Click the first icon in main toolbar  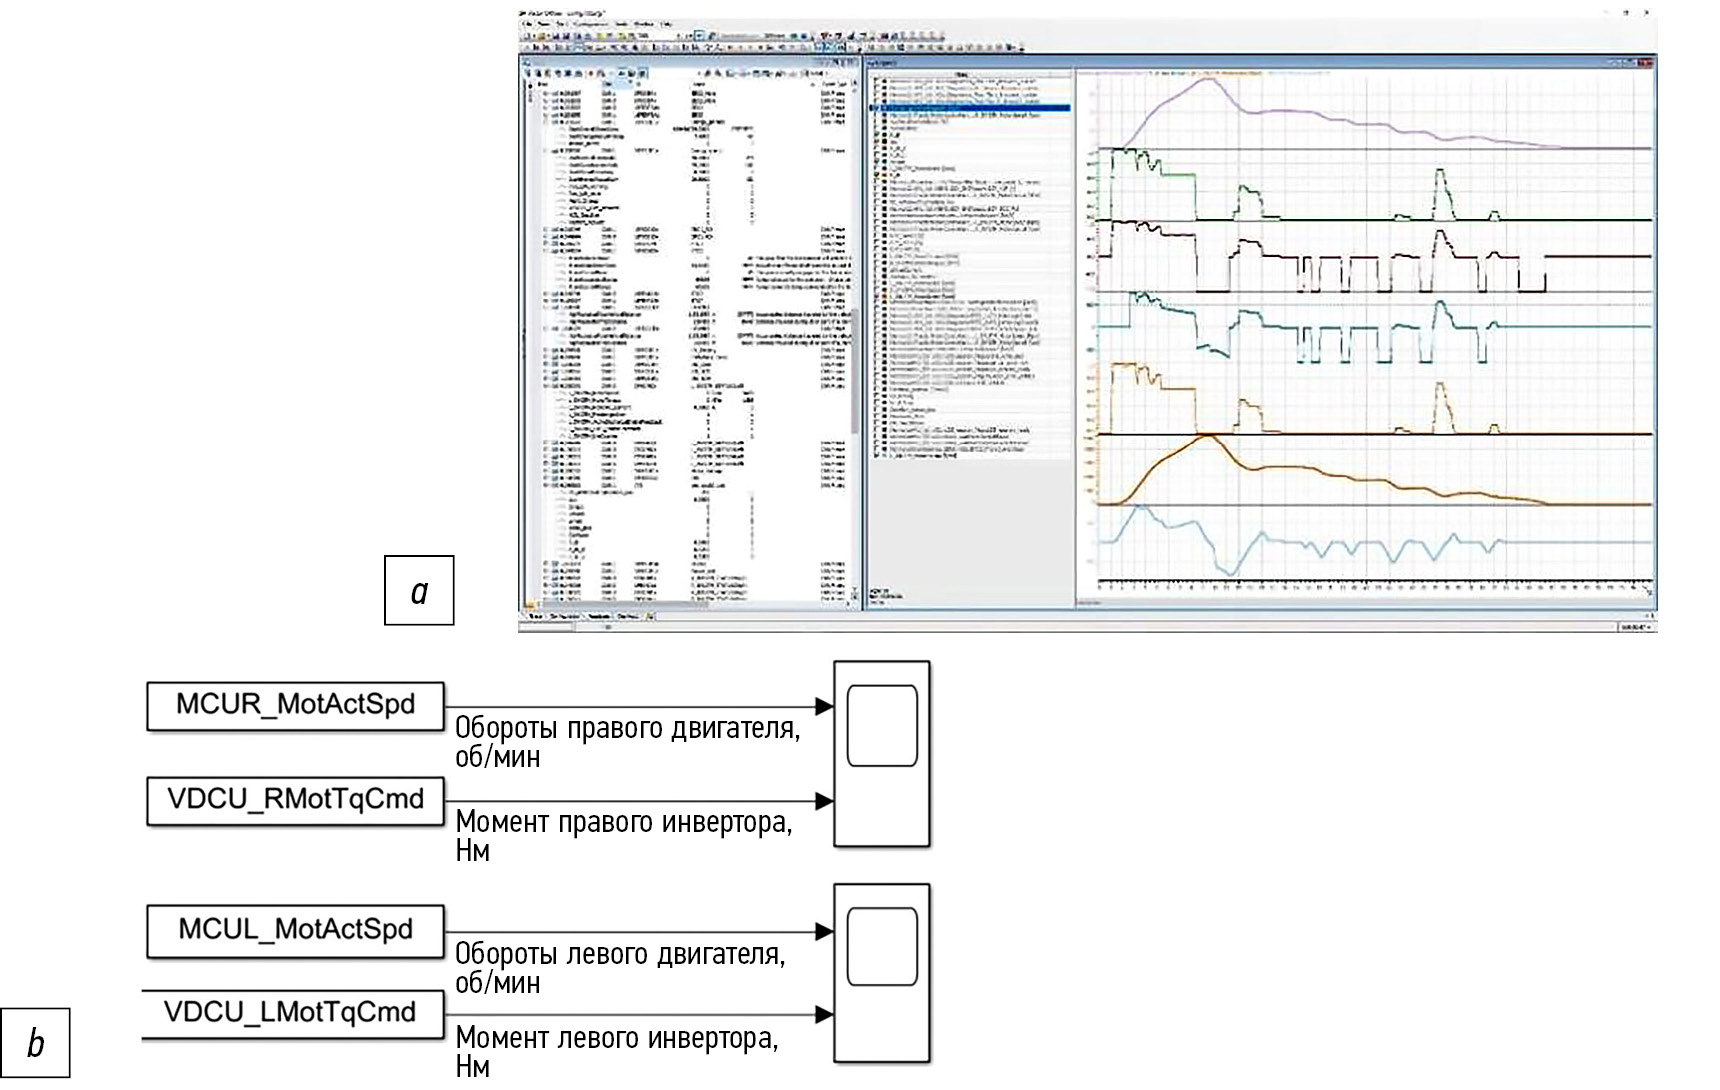click(x=526, y=35)
